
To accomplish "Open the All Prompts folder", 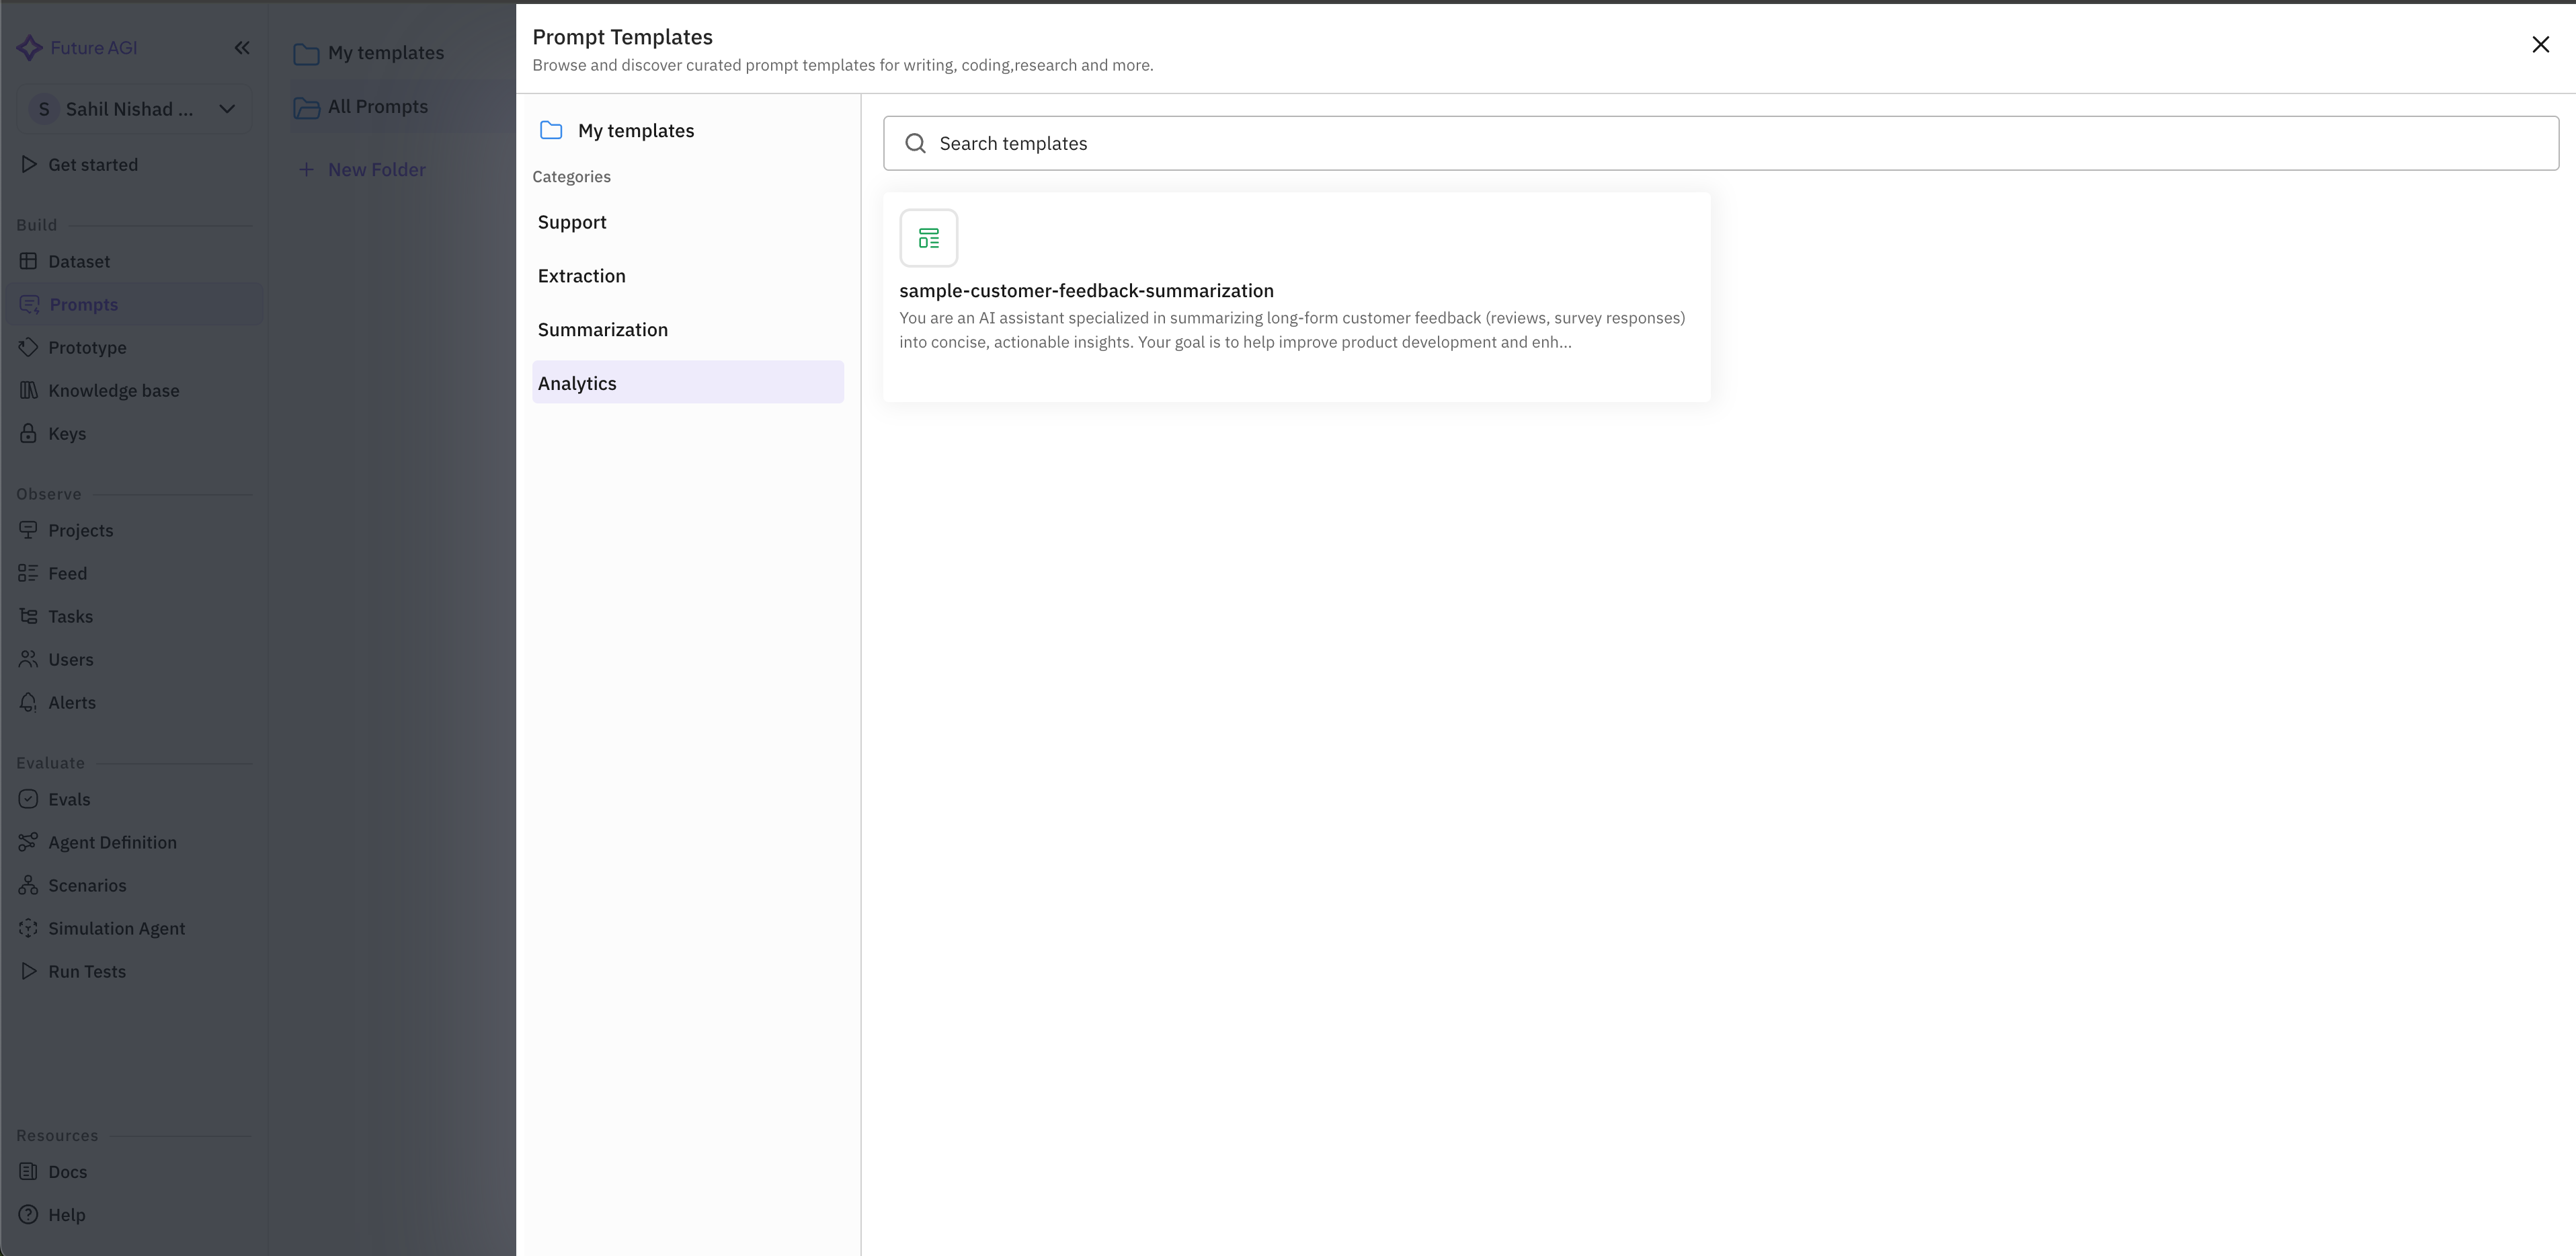I will pyautogui.click(x=377, y=107).
